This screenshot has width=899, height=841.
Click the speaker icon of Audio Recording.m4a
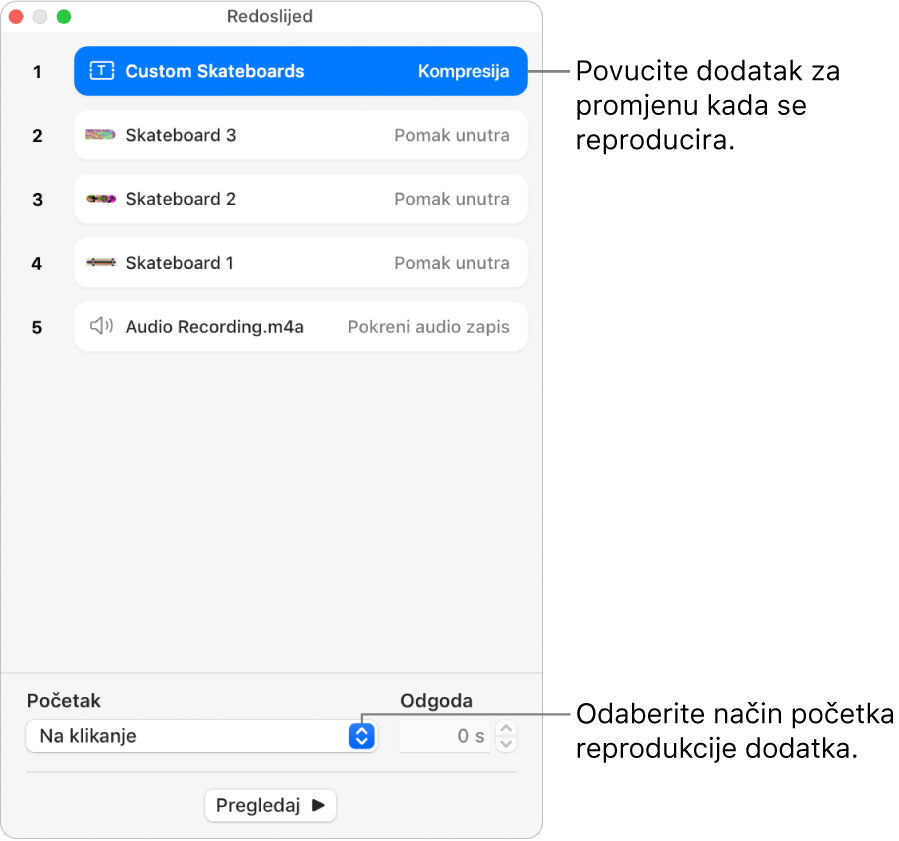101,326
